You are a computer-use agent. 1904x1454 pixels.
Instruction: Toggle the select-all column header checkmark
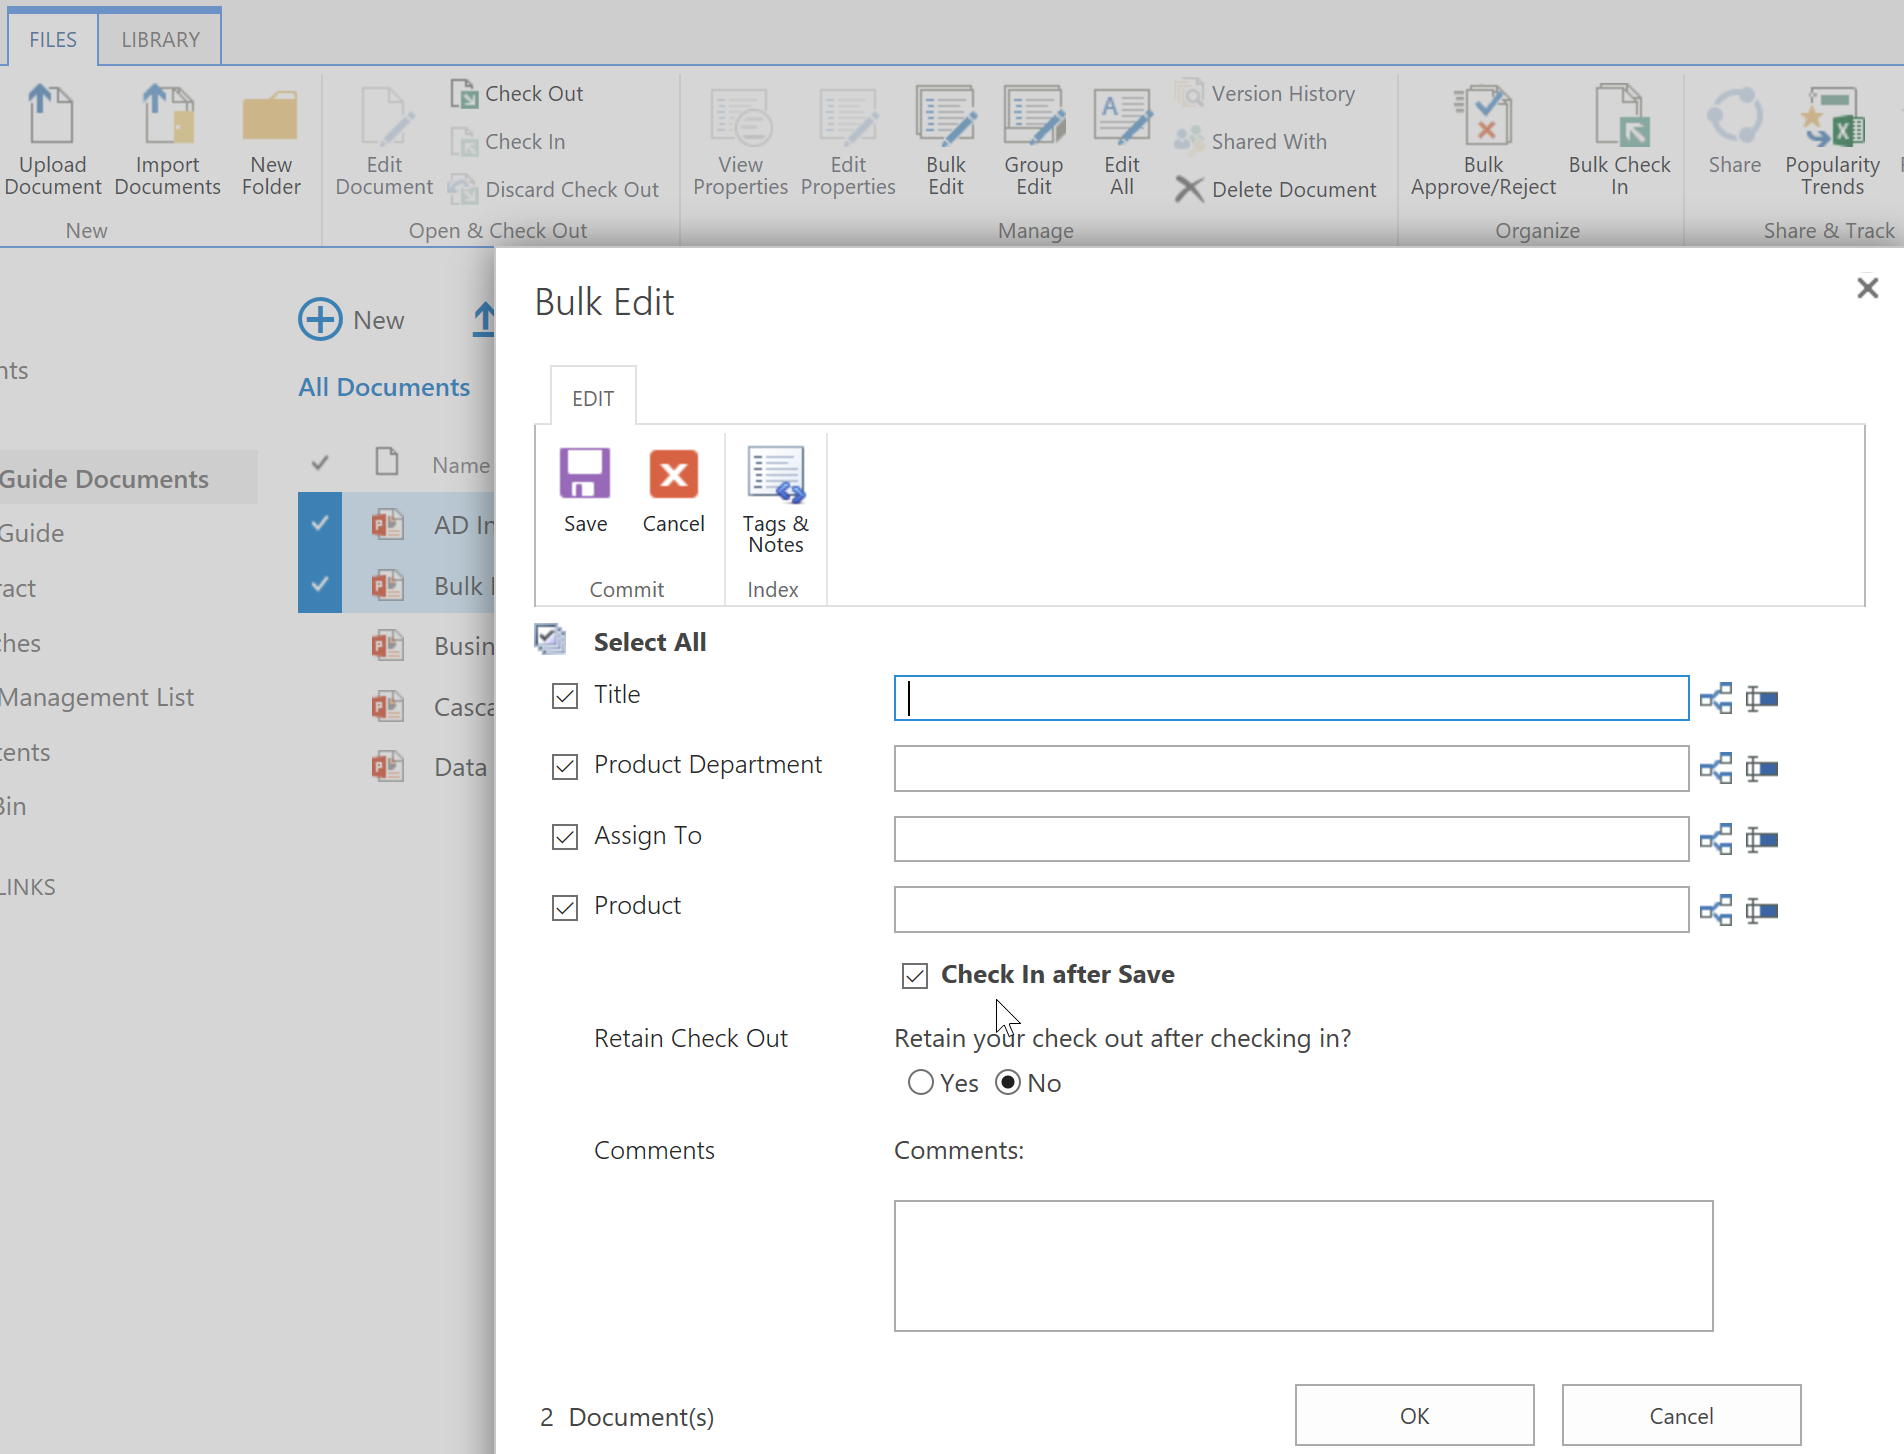(320, 463)
